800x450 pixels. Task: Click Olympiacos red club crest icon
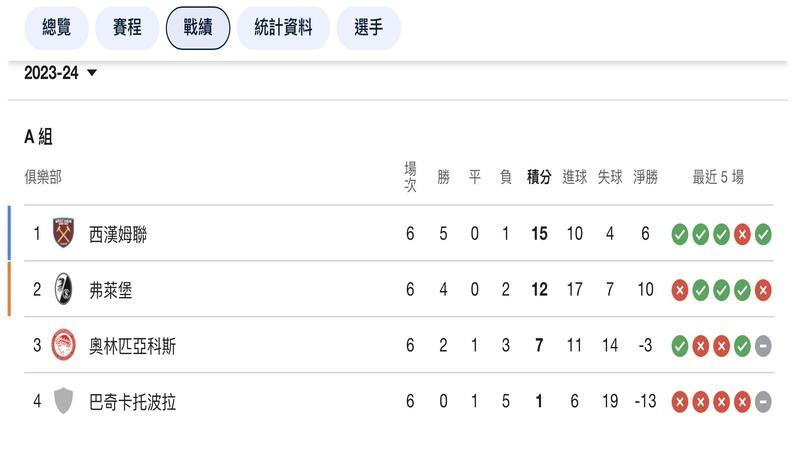click(x=63, y=345)
